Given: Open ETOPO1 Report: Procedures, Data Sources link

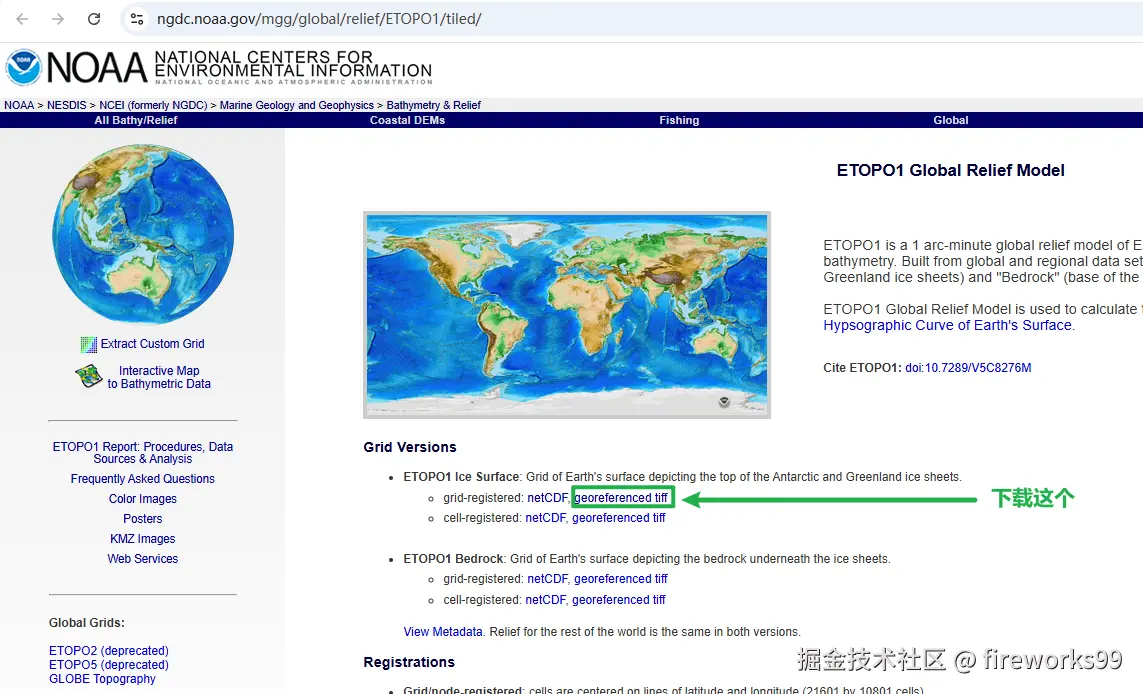Looking at the screenshot, I should [143, 453].
